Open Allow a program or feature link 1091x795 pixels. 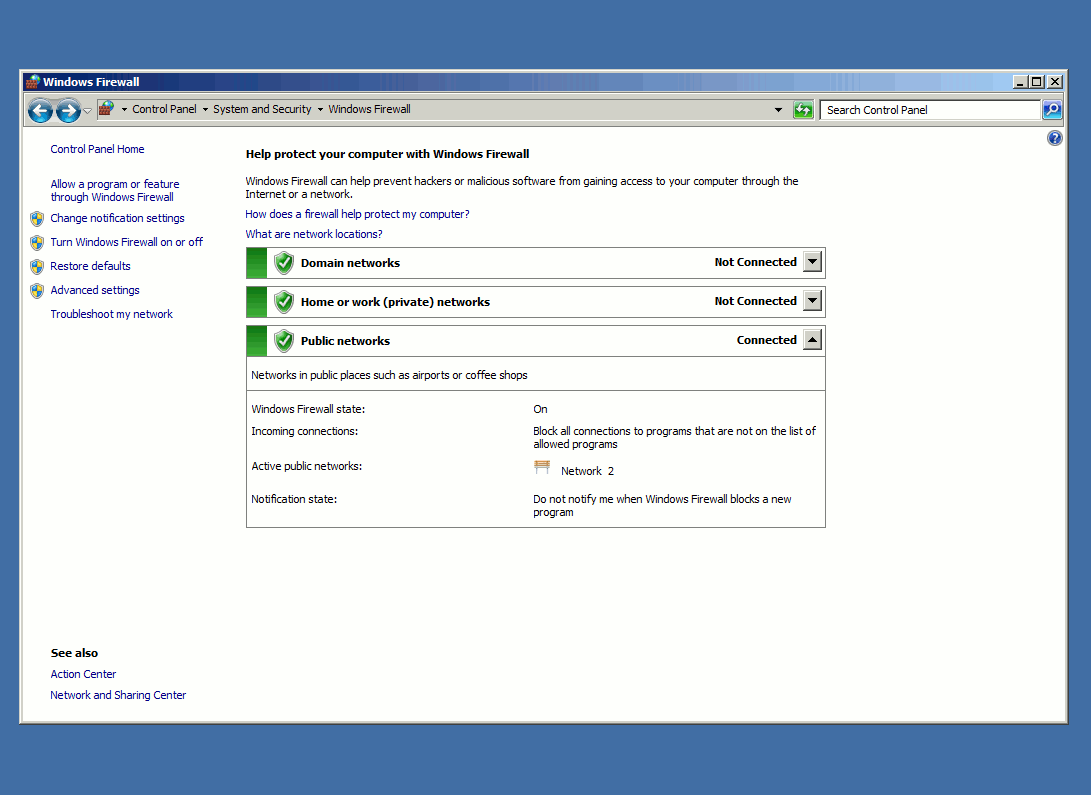tap(115, 191)
